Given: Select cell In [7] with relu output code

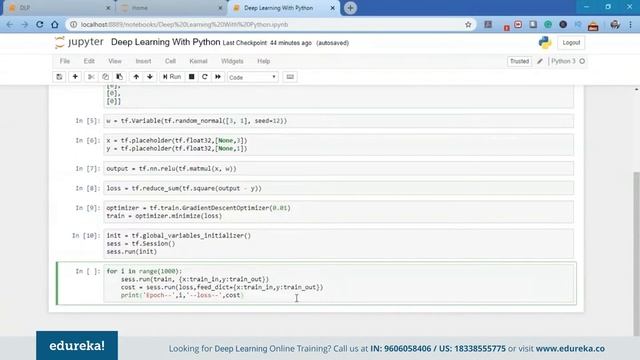Looking at the screenshot, I should point(338,169).
